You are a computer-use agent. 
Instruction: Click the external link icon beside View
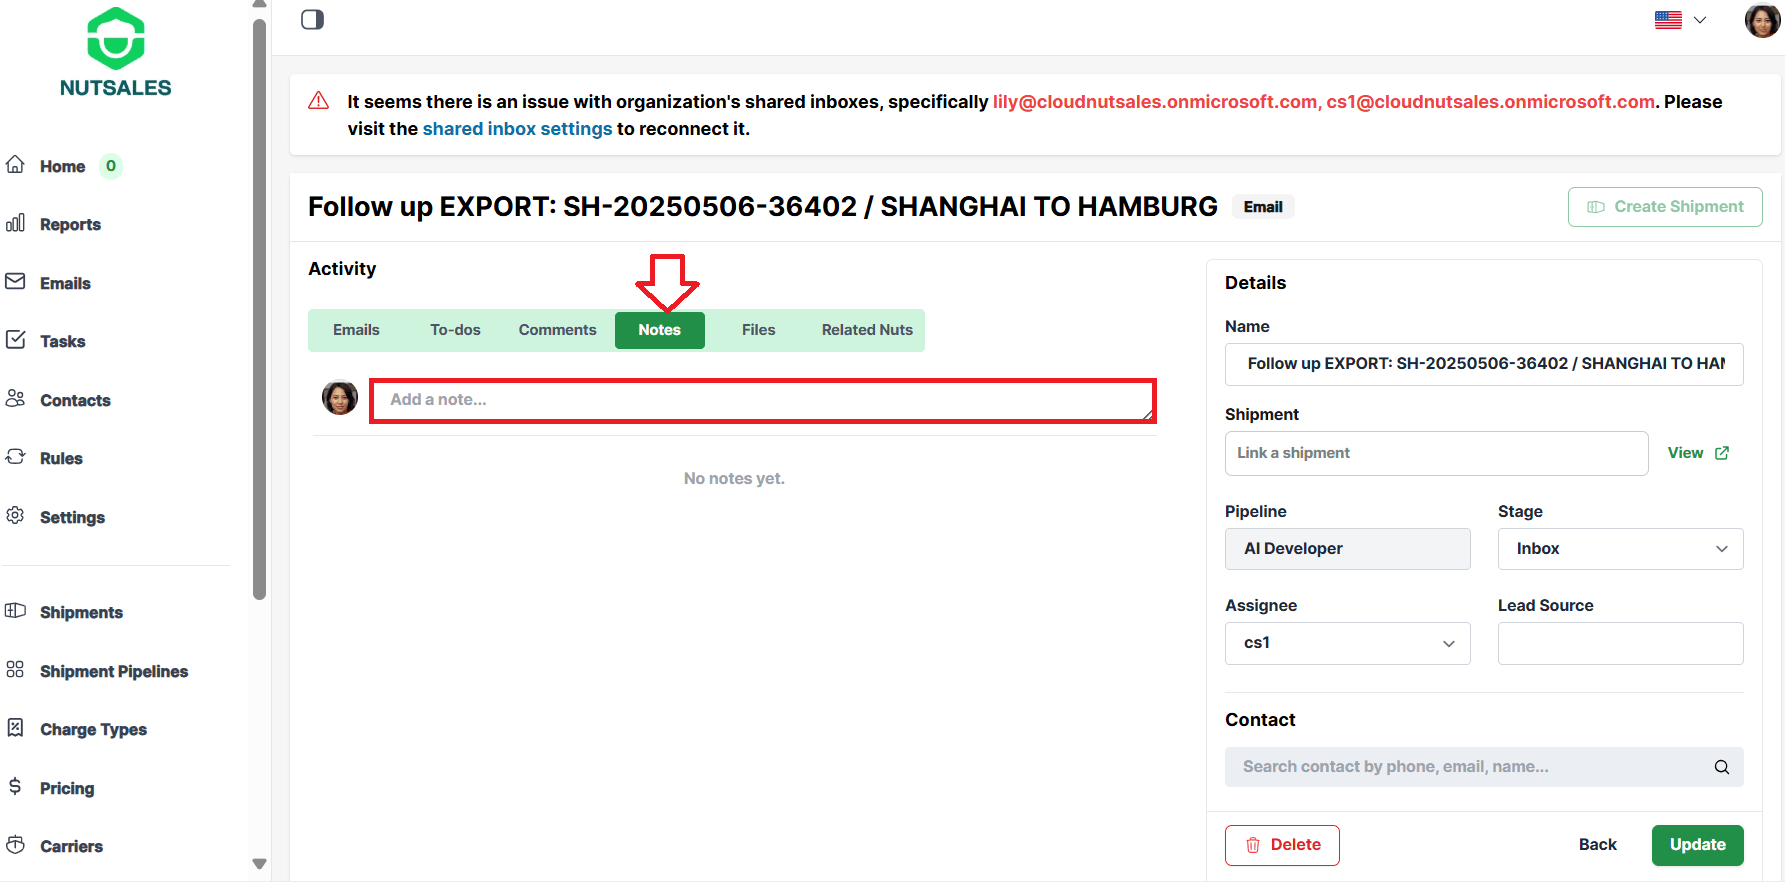[x=1722, y=453]
